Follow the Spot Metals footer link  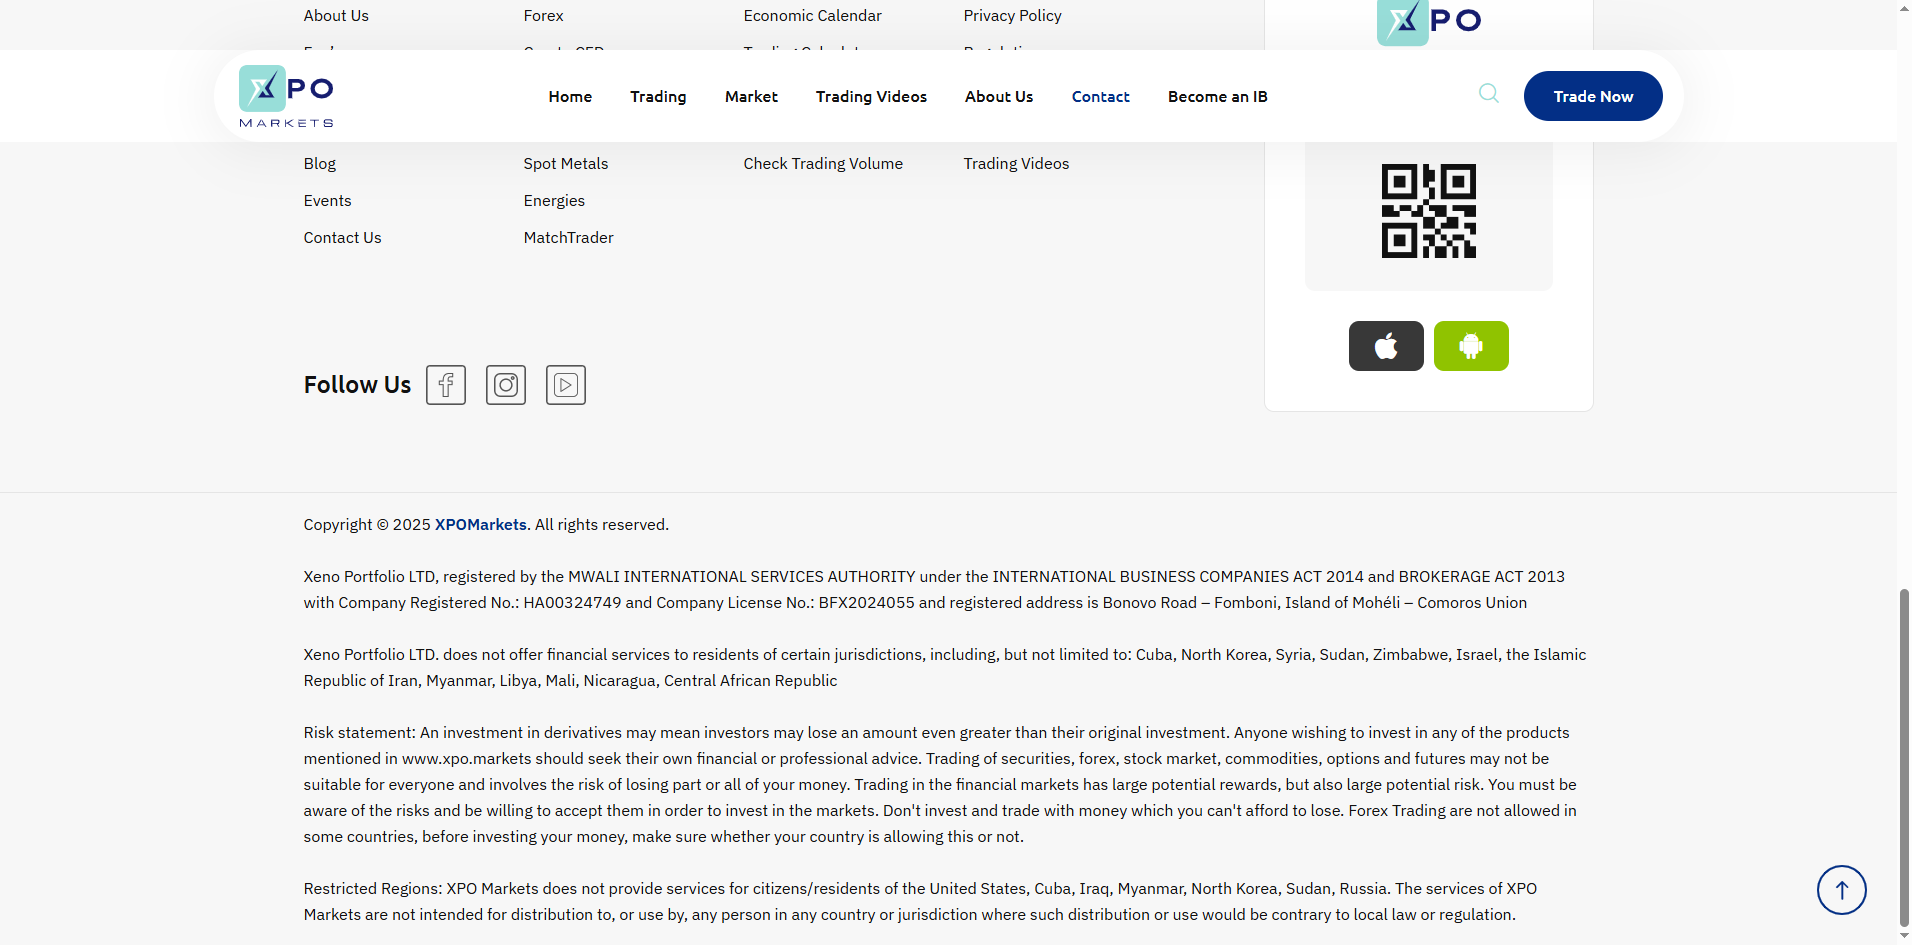[566, 164]
